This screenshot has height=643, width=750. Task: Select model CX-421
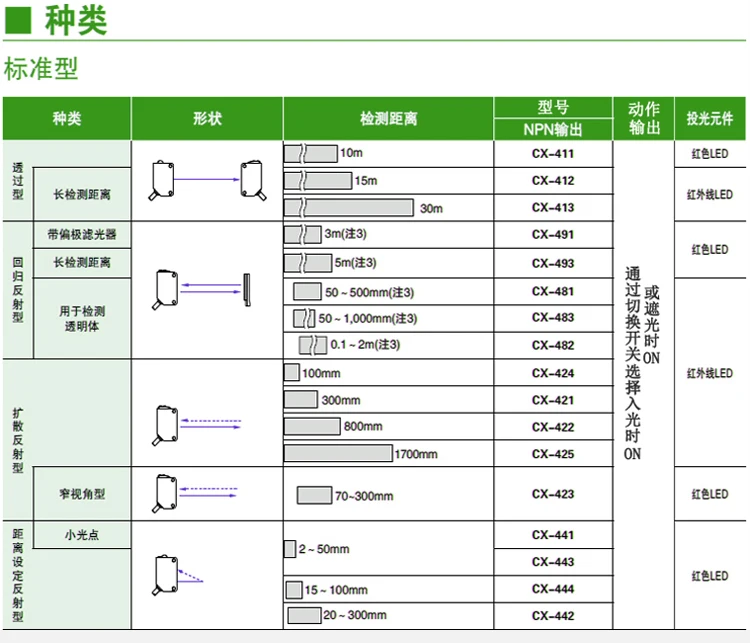(x=552, y=400)
